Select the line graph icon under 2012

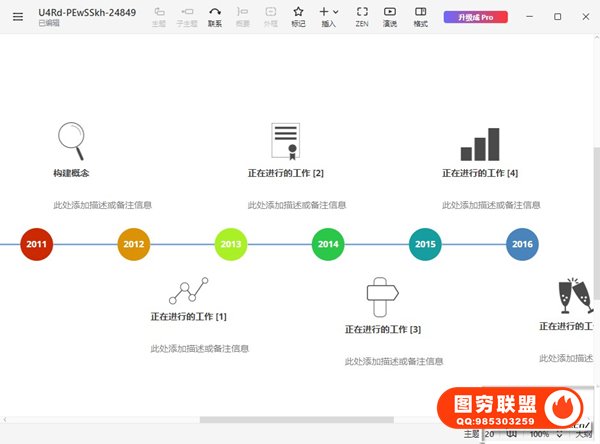188,290
